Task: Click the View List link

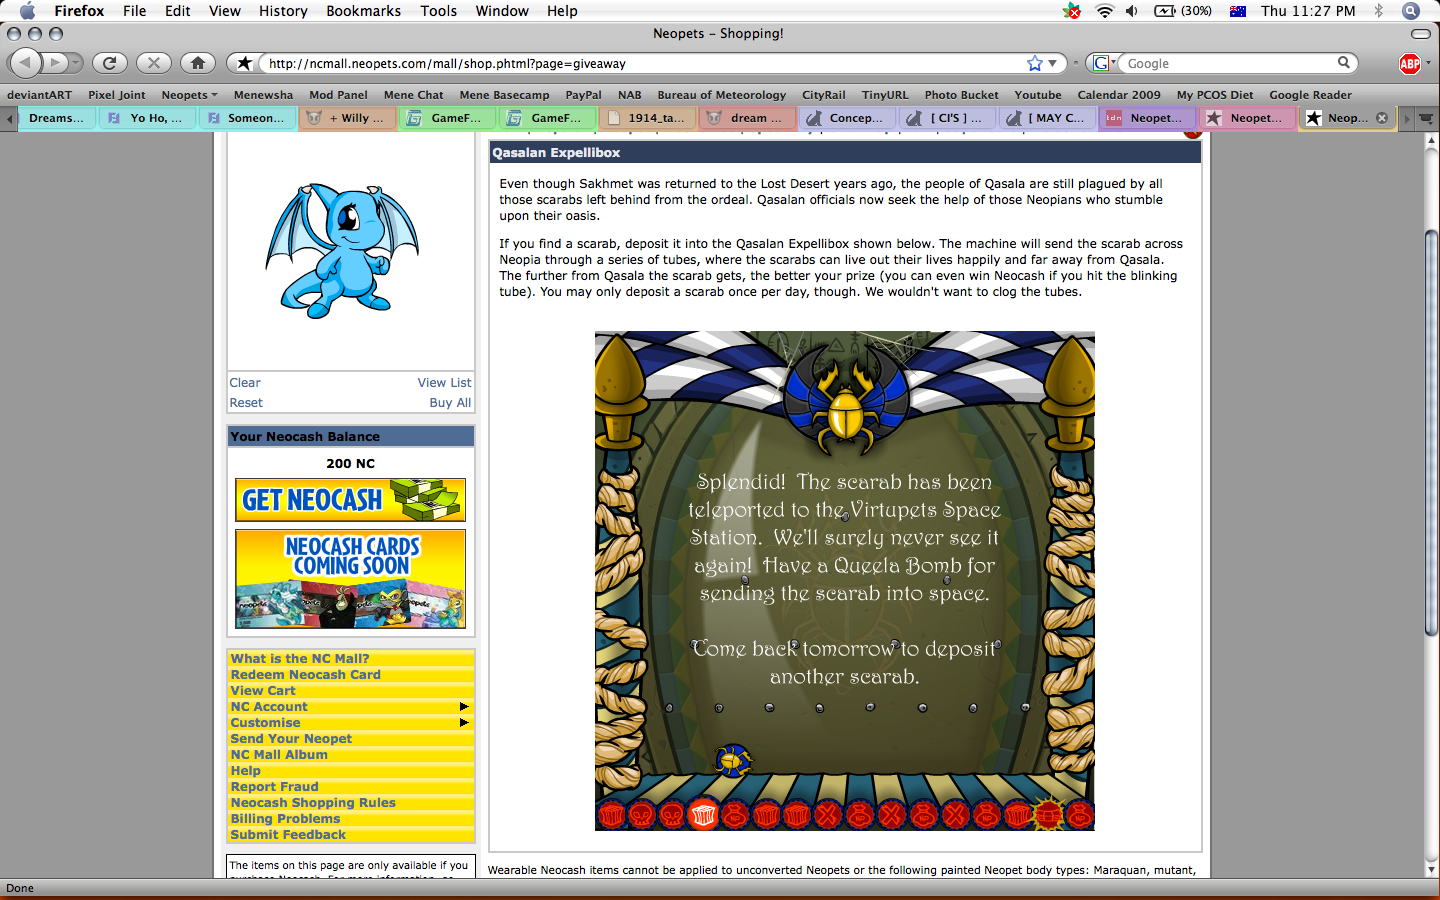Action: tap(444, 383)
